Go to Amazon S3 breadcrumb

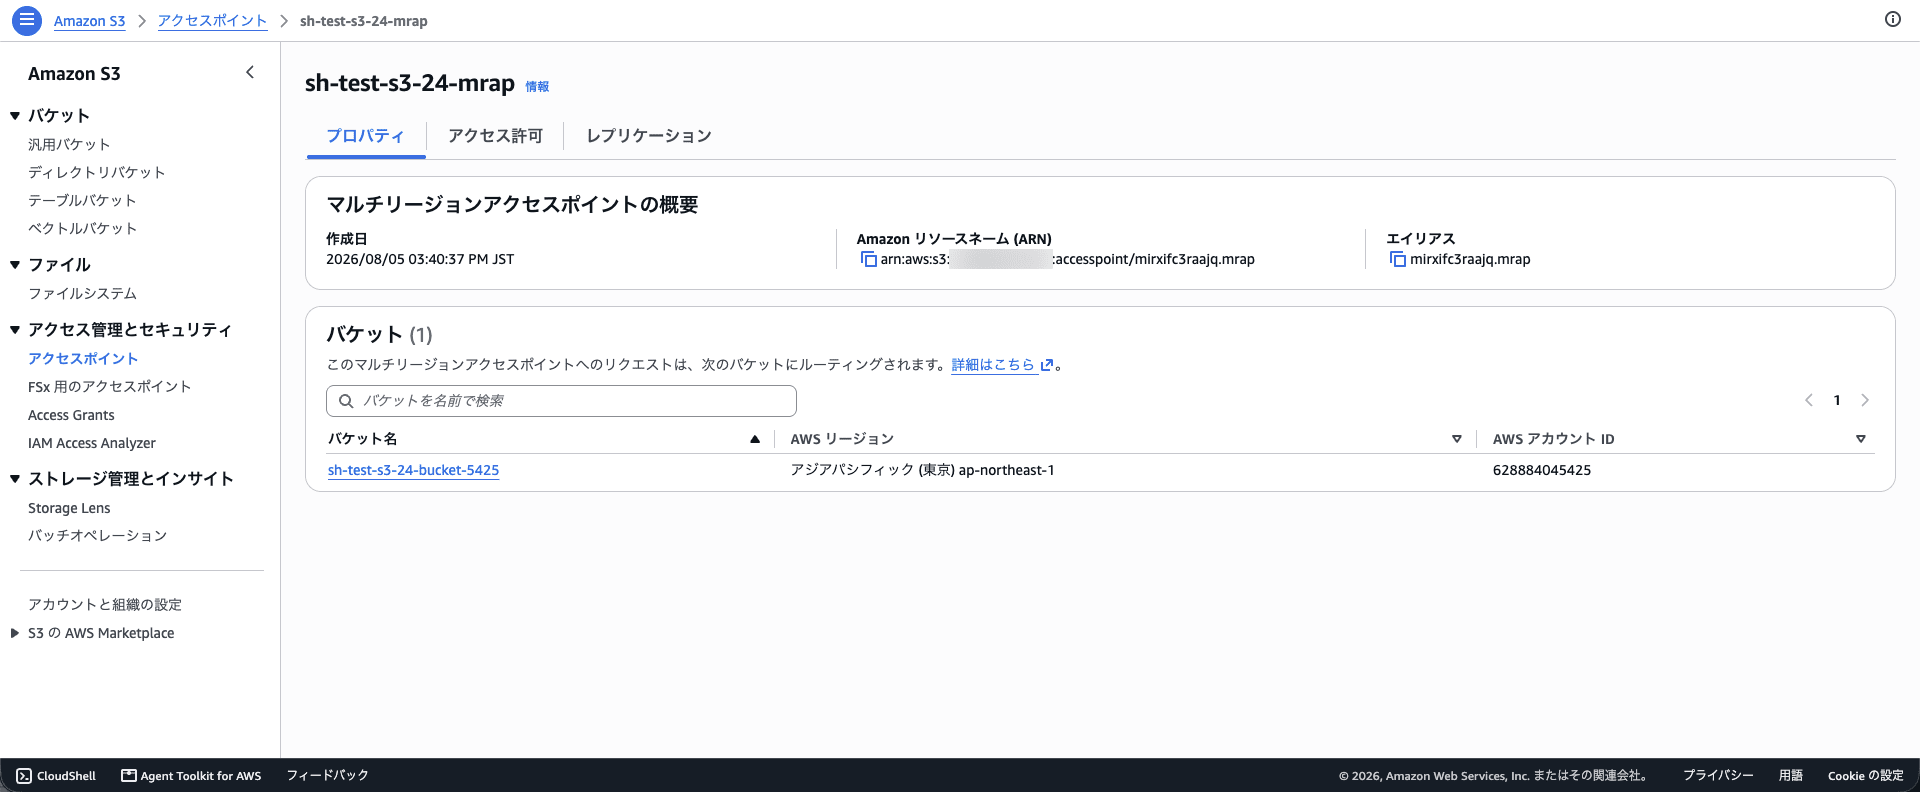pyautogui.click(x=89, y=21)
